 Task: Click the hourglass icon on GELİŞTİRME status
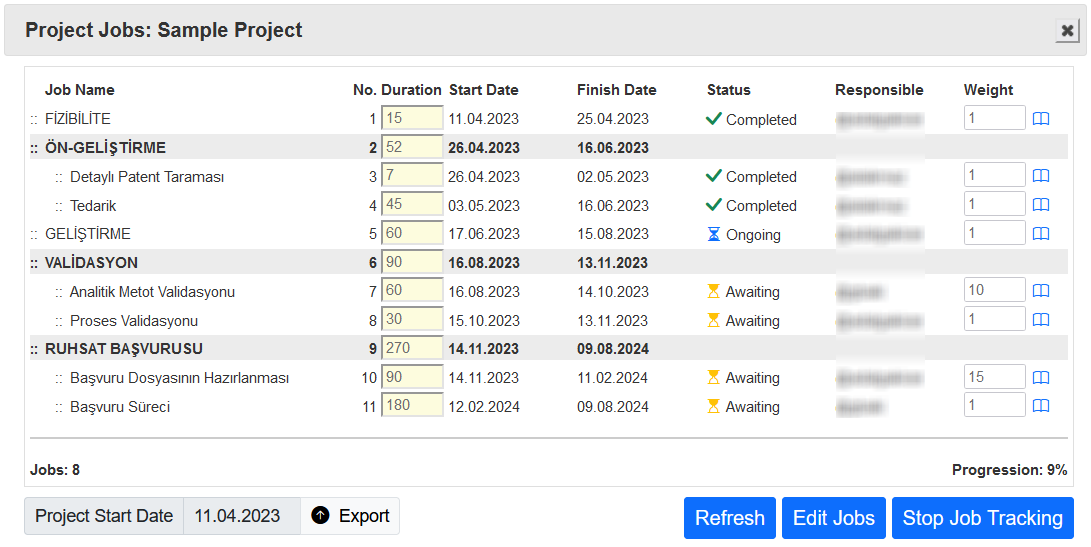713,234
